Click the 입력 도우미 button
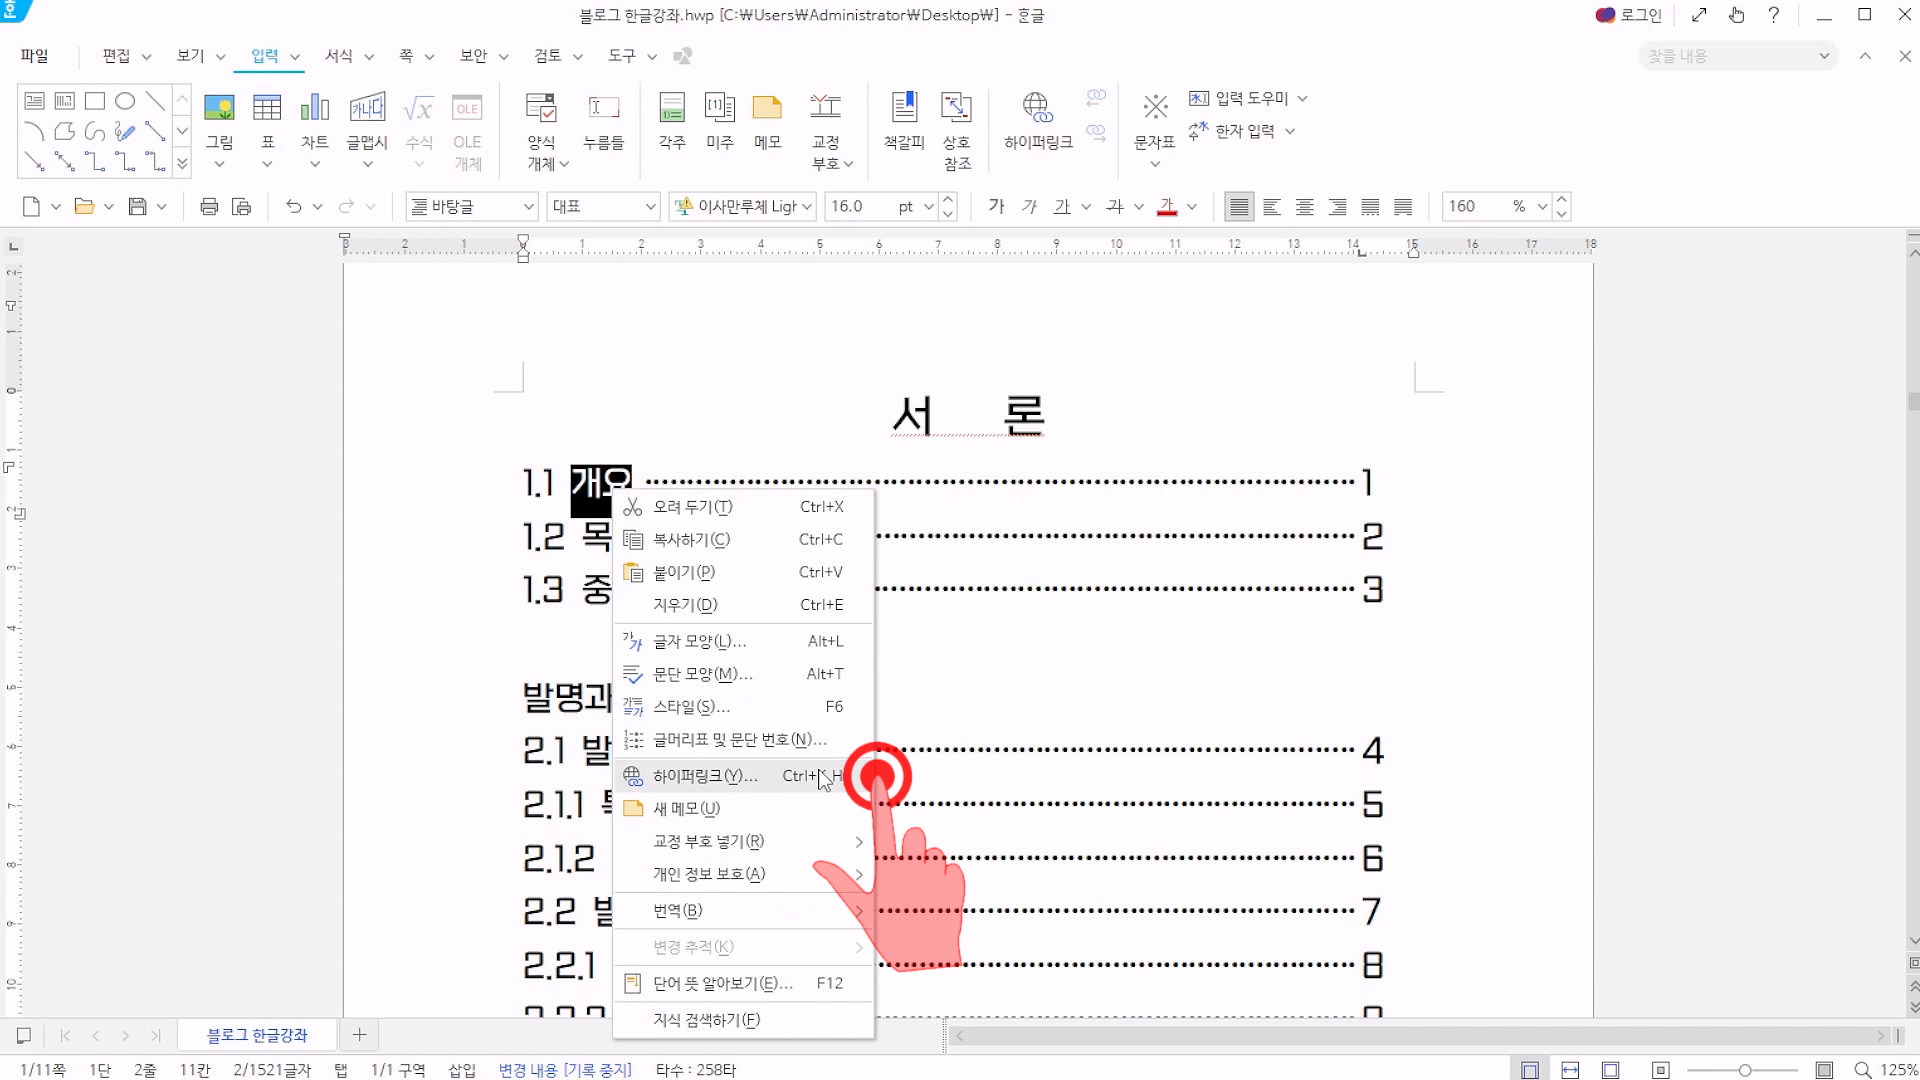 [x=1249, y=98]
